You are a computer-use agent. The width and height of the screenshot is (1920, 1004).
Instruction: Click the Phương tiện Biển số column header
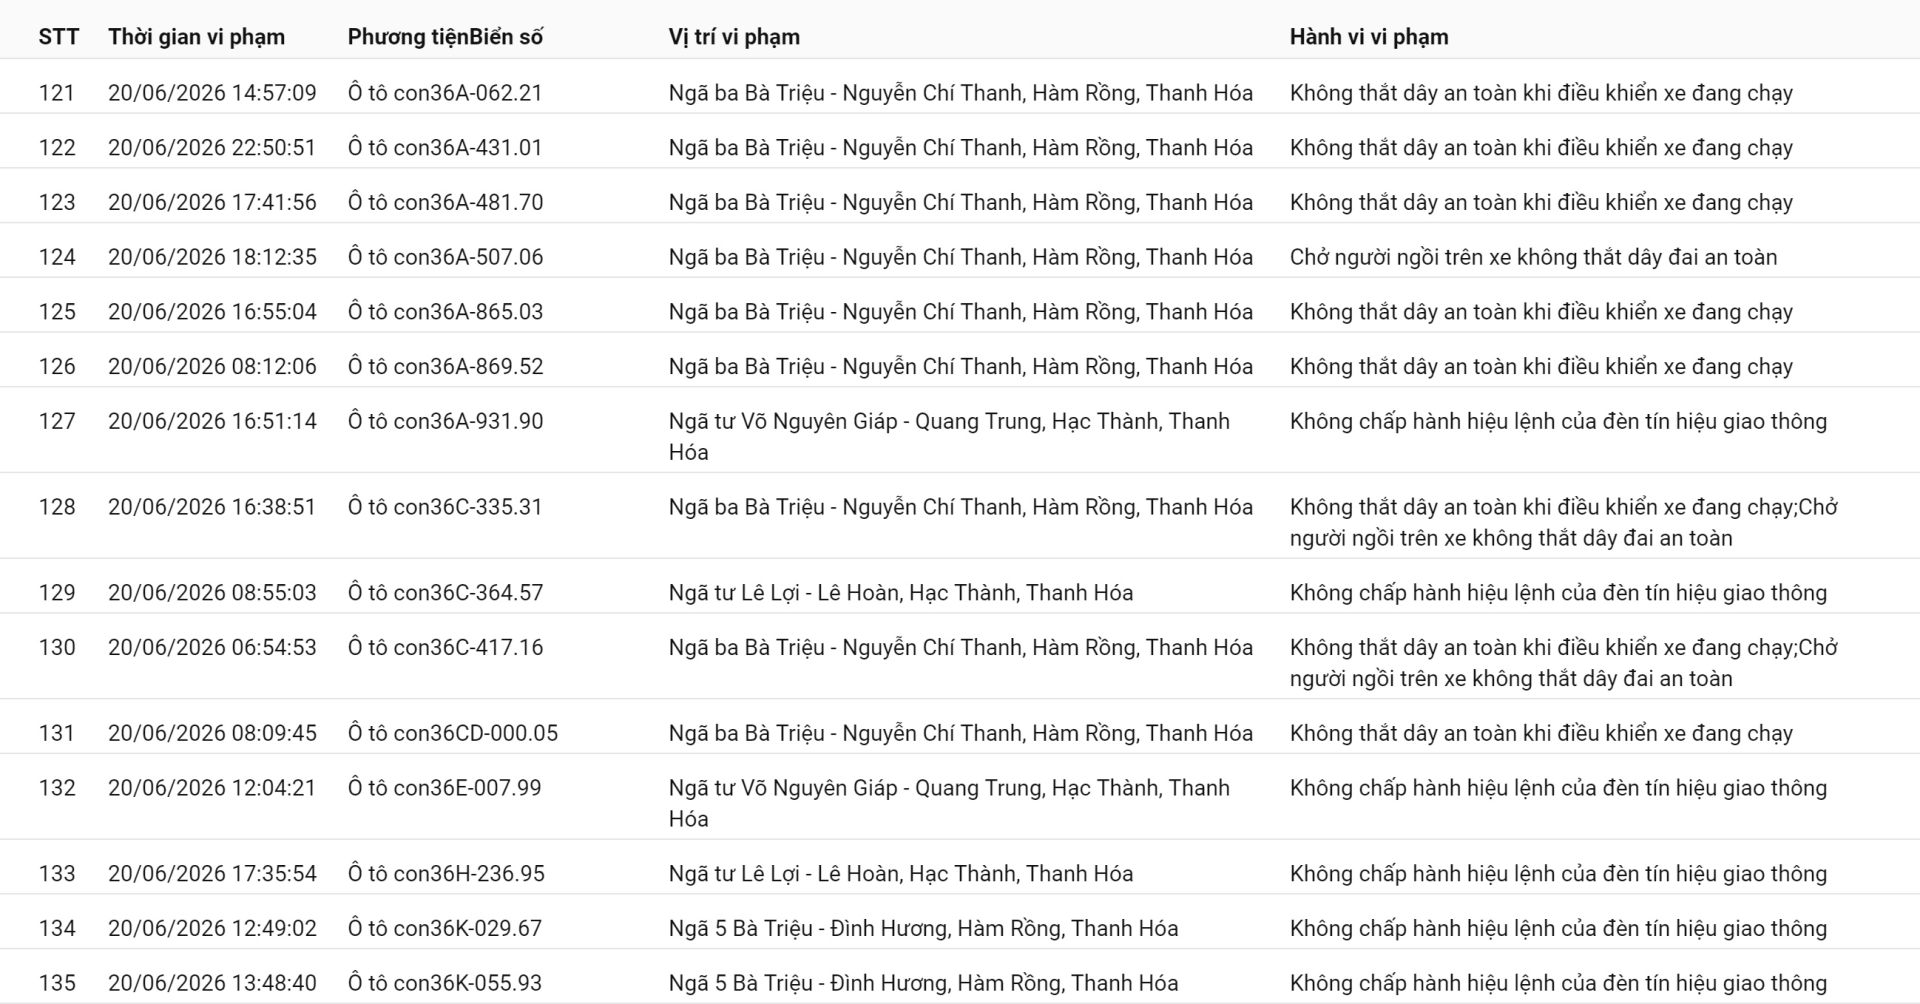[445, 37]
